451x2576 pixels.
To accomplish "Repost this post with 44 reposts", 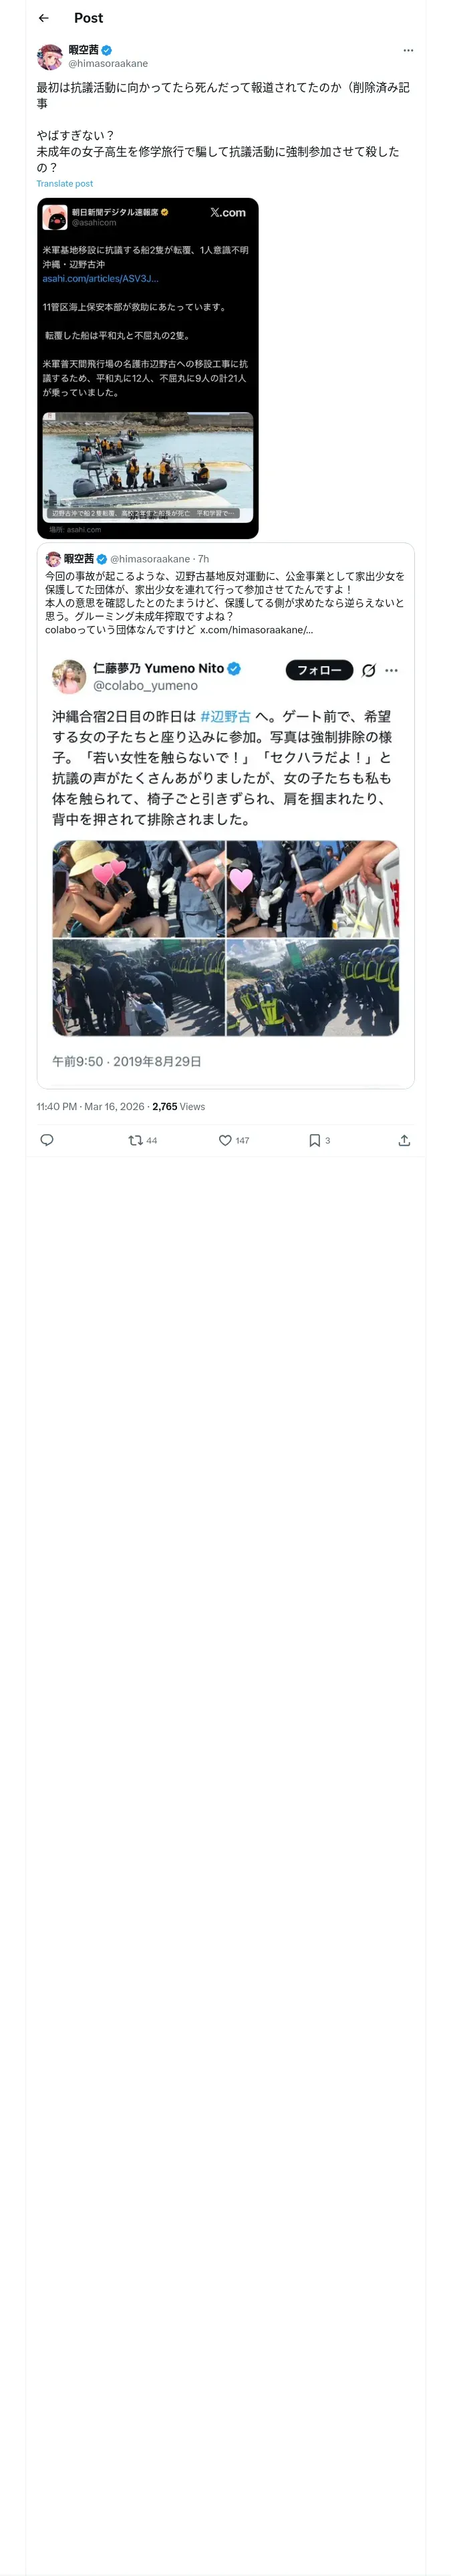I will [x=136, y=1139].
